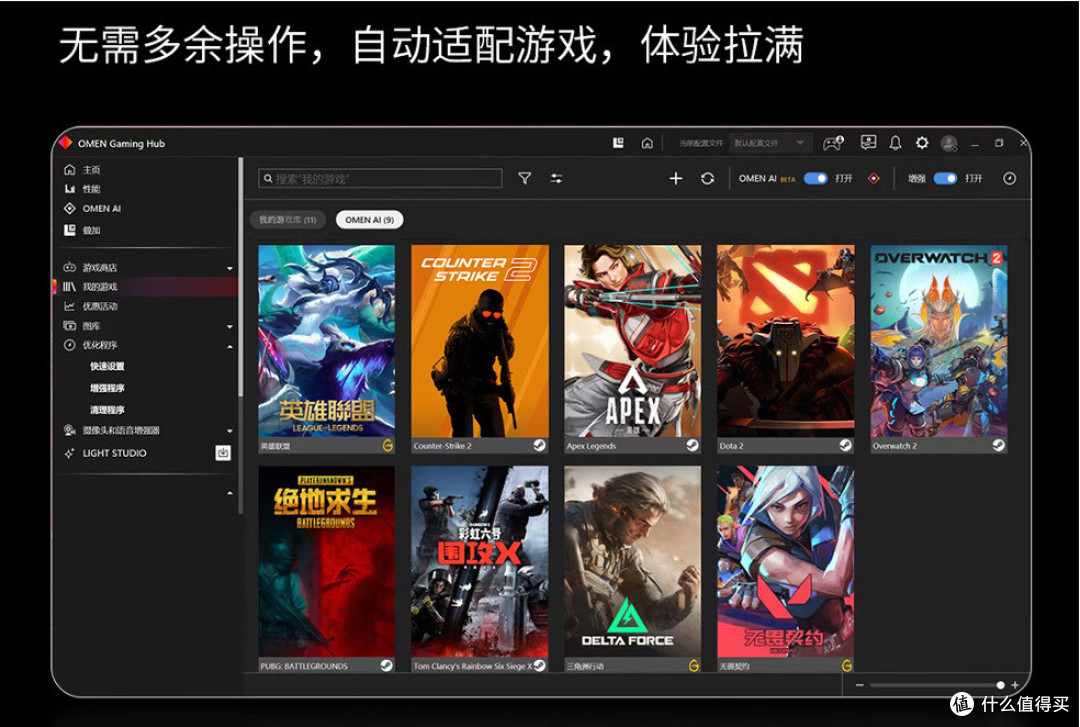The width and height of the screenshot is (1080, 727).
Task: Collapse the Optimizer (优化程序) submenu arrow
Action: point(230,346)
